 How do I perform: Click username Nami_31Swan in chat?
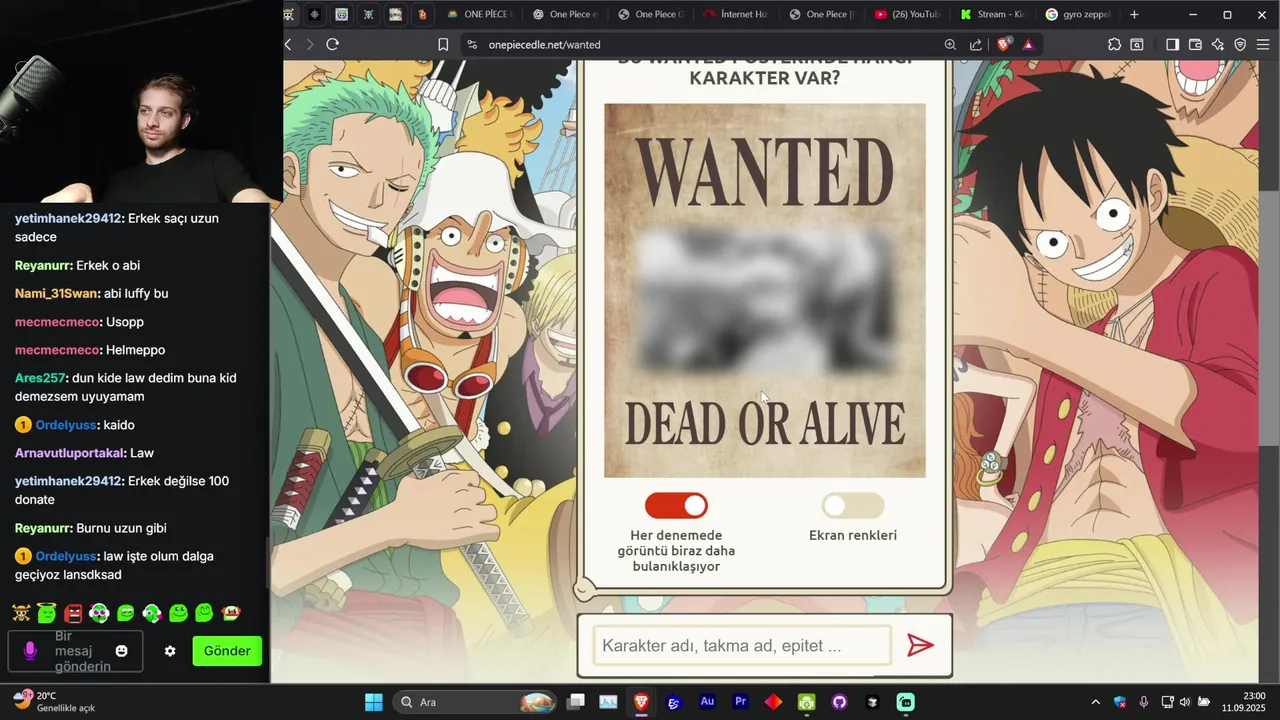coord(57,294)
